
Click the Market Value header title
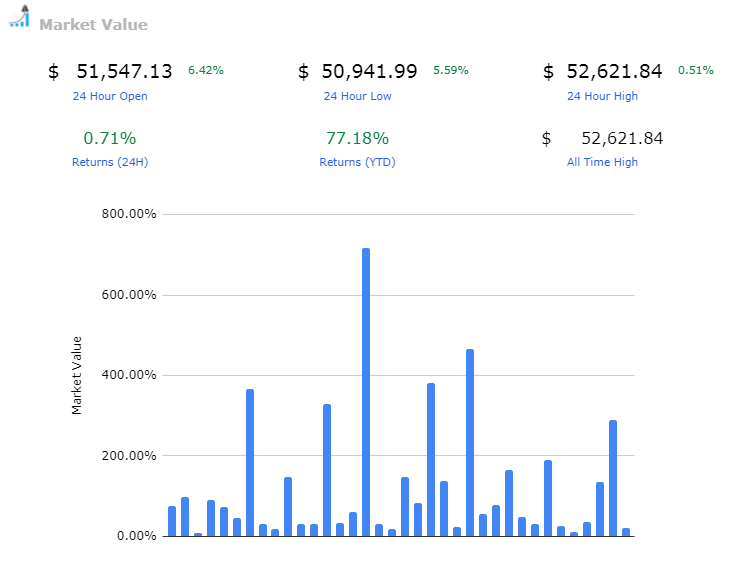click(x=93, y=25)
